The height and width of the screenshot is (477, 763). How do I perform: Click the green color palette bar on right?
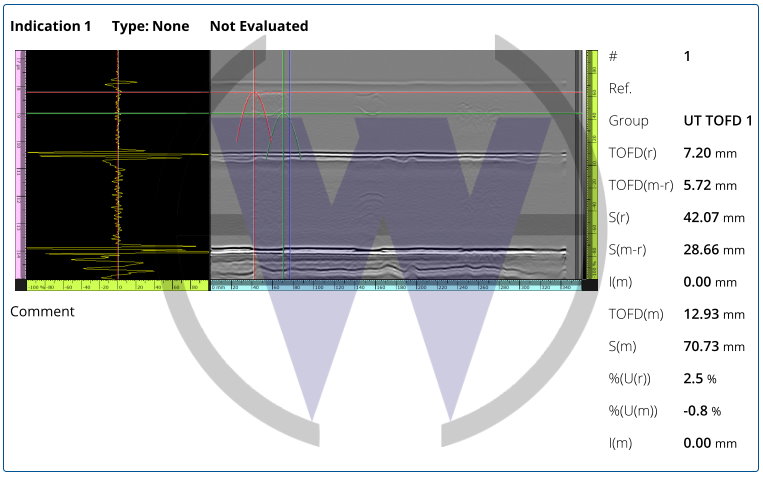(592, 165)
